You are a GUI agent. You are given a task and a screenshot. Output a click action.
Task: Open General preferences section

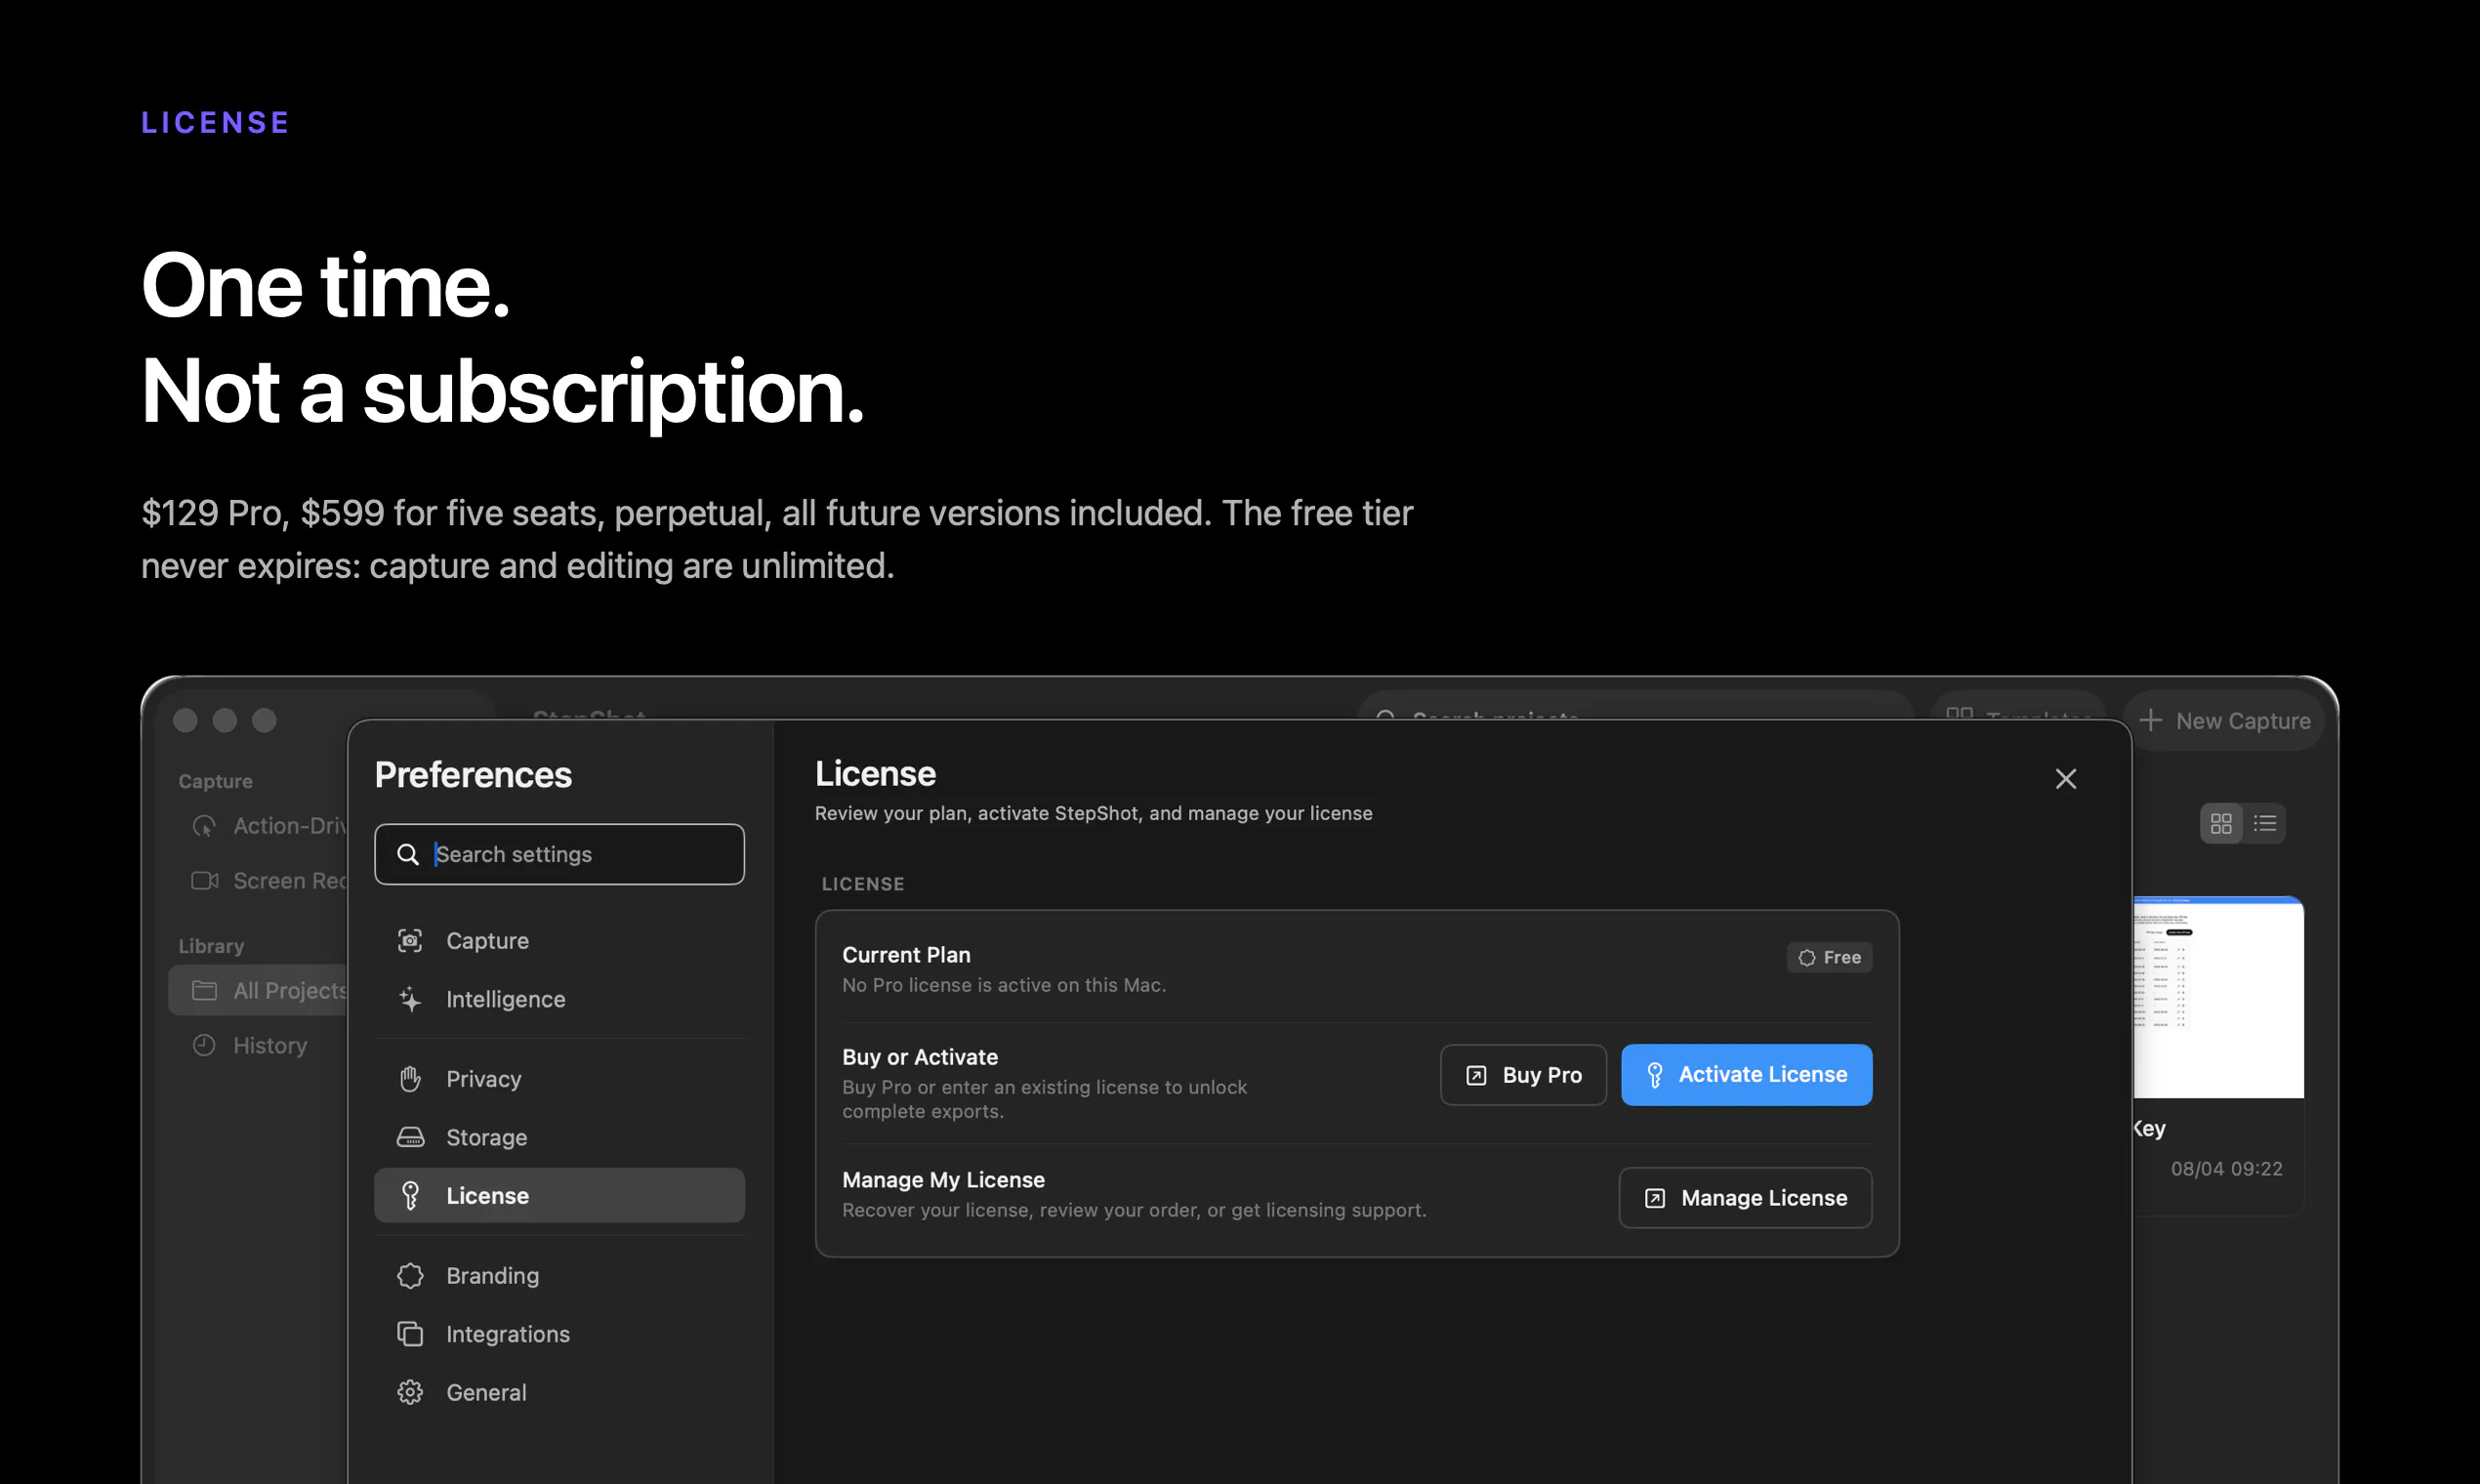pyautogui.click(x=559, y=1392)
